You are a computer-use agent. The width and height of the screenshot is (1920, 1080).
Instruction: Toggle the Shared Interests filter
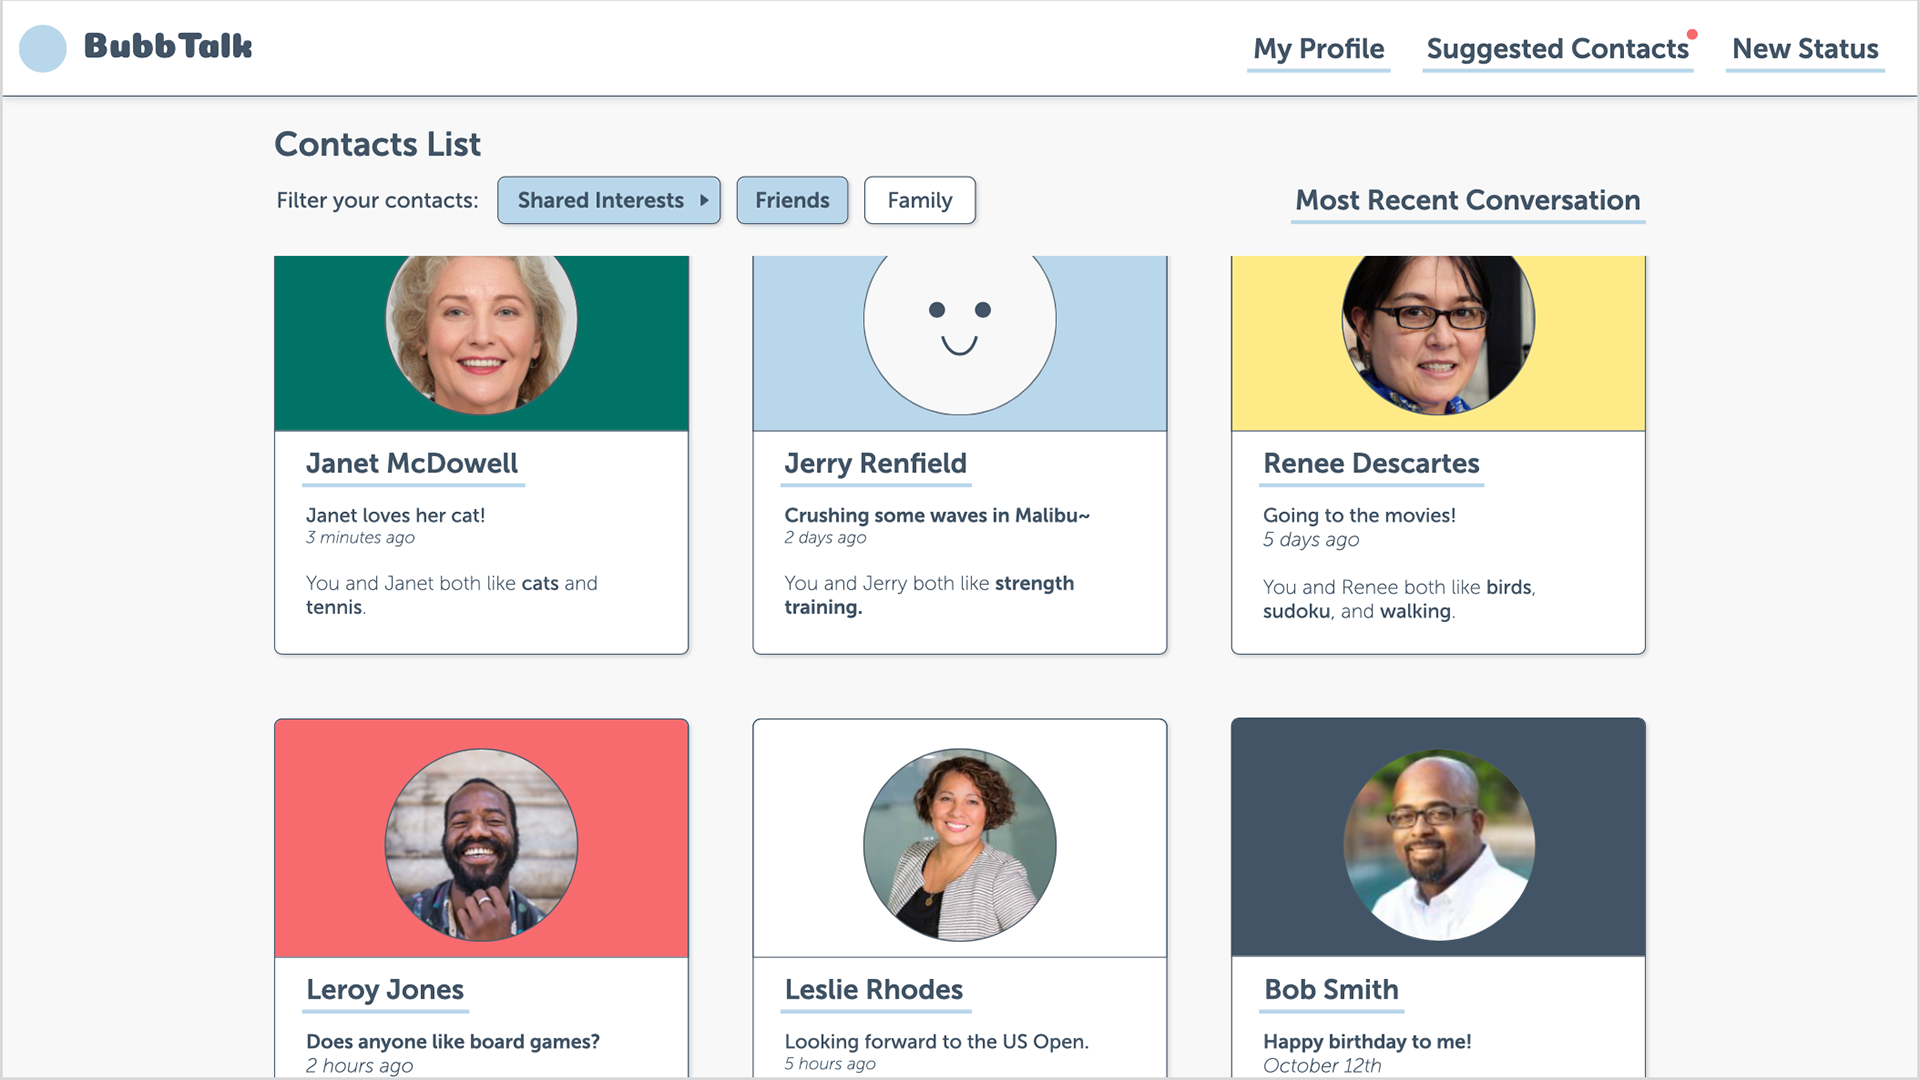[x=608, y=200]
